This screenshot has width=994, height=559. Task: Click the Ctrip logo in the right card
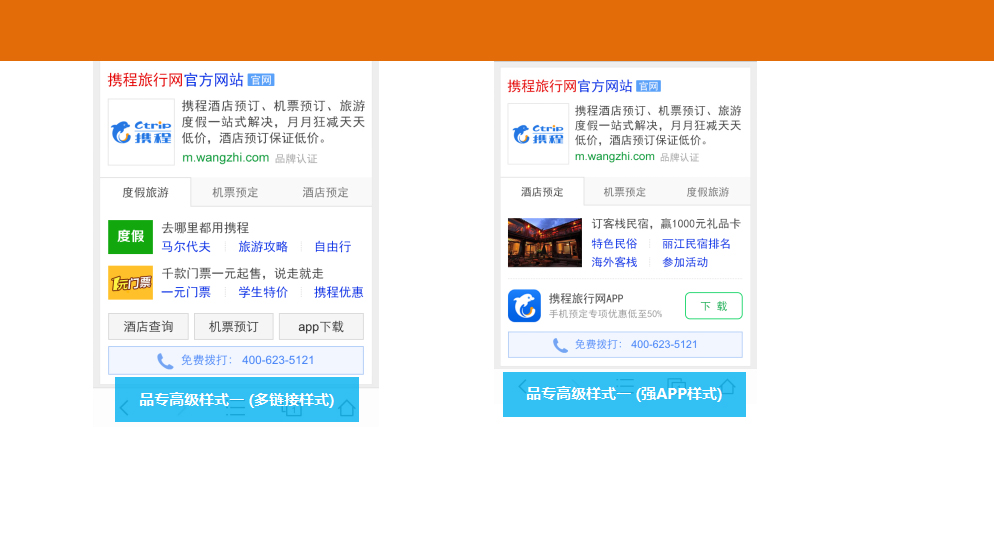coord(538,134)
